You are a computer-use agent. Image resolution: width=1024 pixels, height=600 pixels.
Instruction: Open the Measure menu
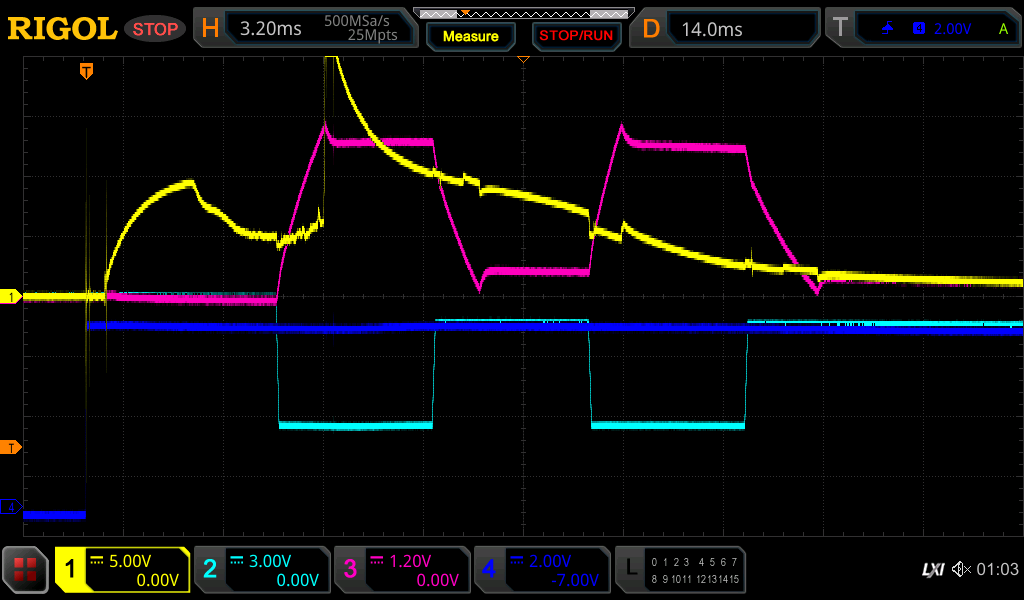[470, 36]
